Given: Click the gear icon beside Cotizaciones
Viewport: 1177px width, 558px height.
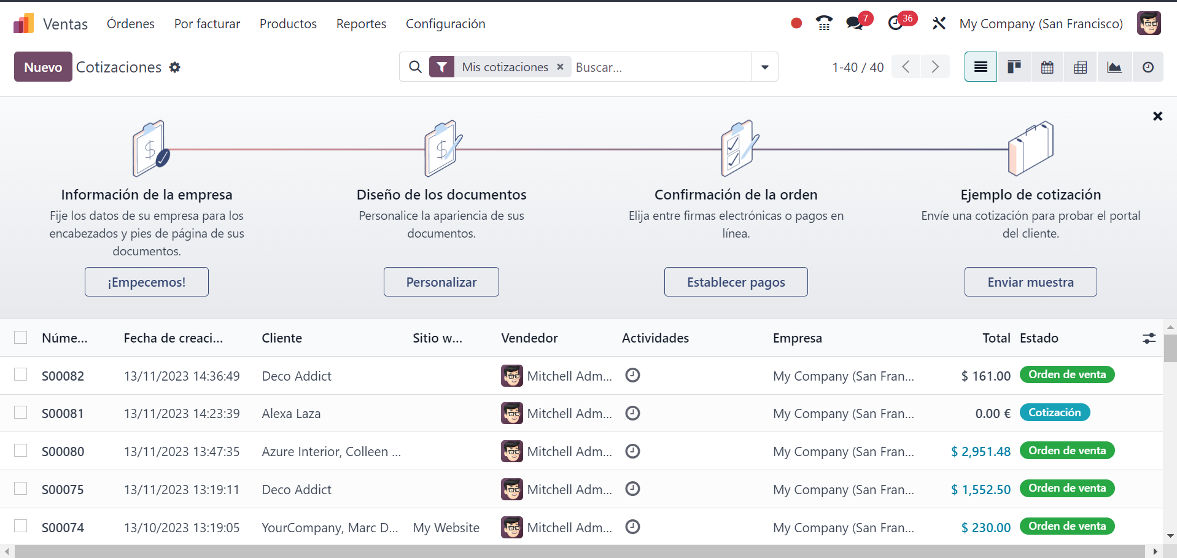Looking at the screenshot, I should pyautogui.click(x=175, y=67).
